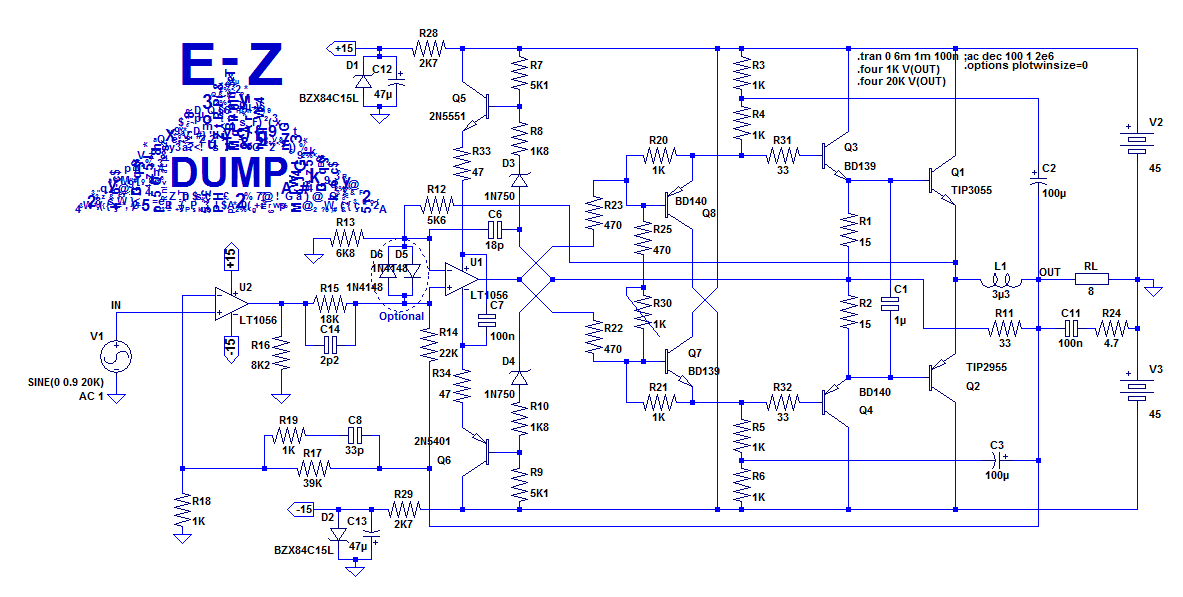Click the '2N5401' part name
Viewport: 1183px width, 597px height.
[x=432, y=441]
